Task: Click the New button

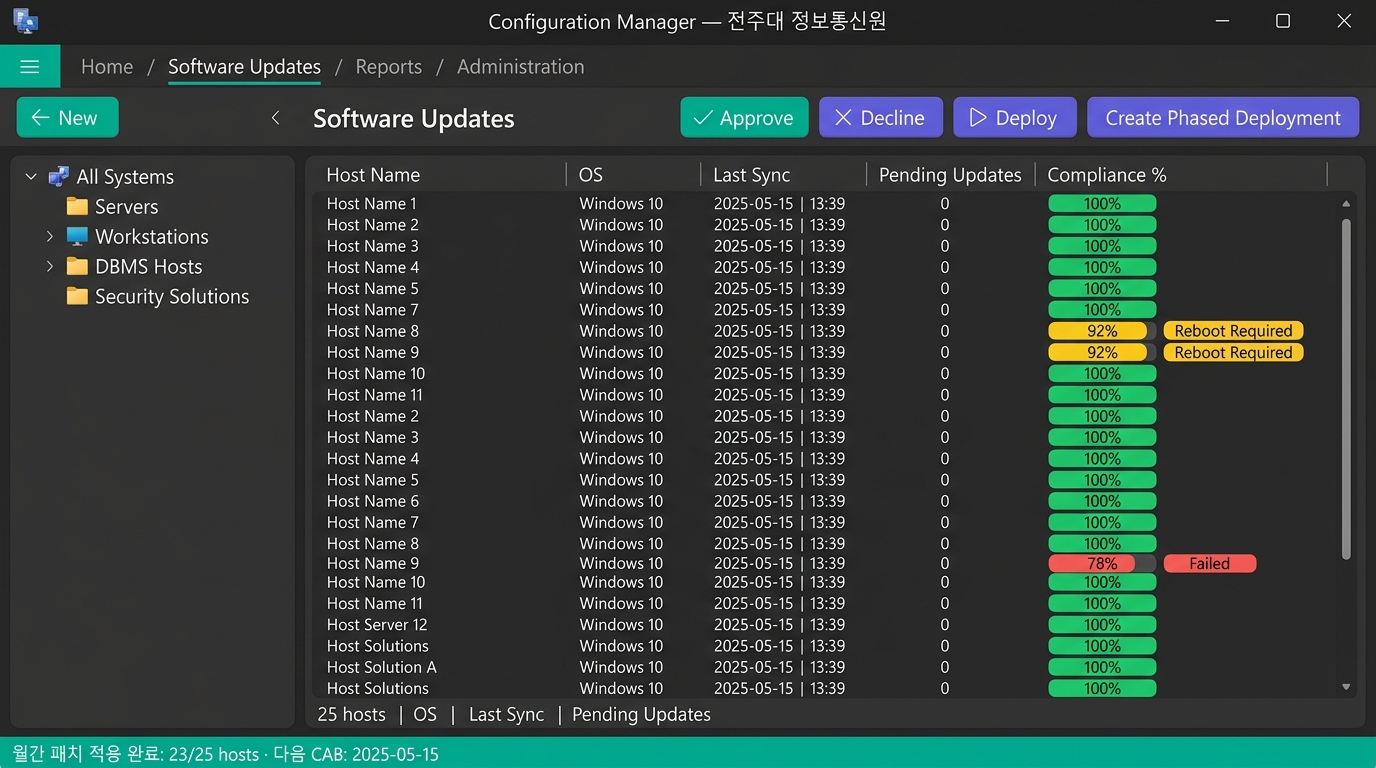Action: click(x=67, y=117)
